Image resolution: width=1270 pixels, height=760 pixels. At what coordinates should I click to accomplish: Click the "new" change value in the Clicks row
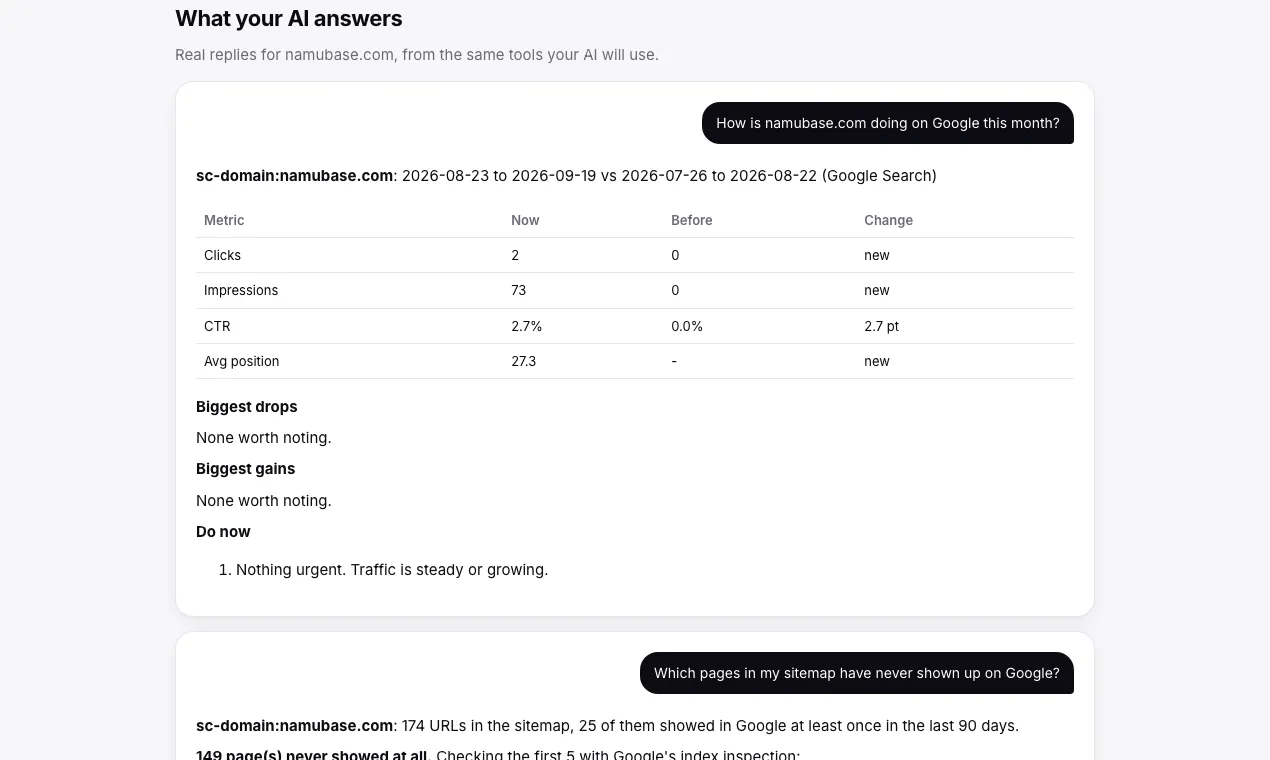(876, 255)
